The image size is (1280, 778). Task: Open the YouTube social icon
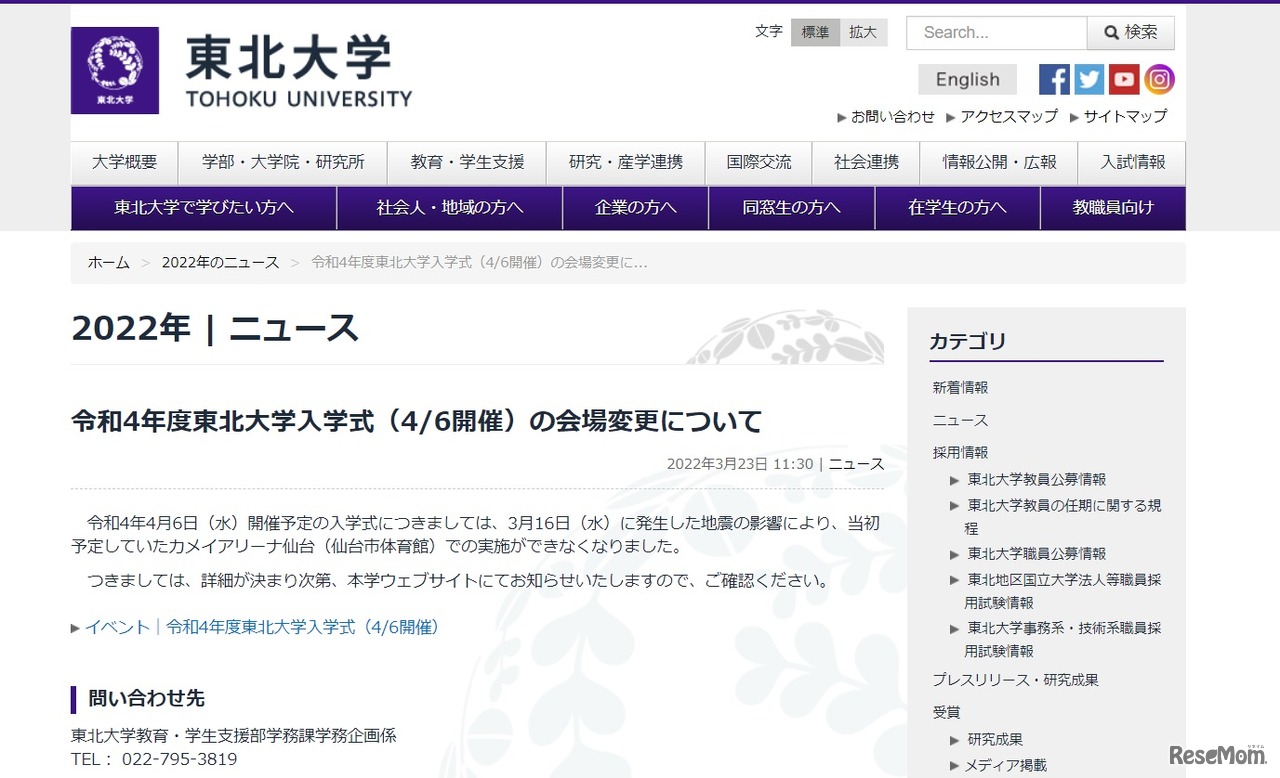(x=1124, y=79)
